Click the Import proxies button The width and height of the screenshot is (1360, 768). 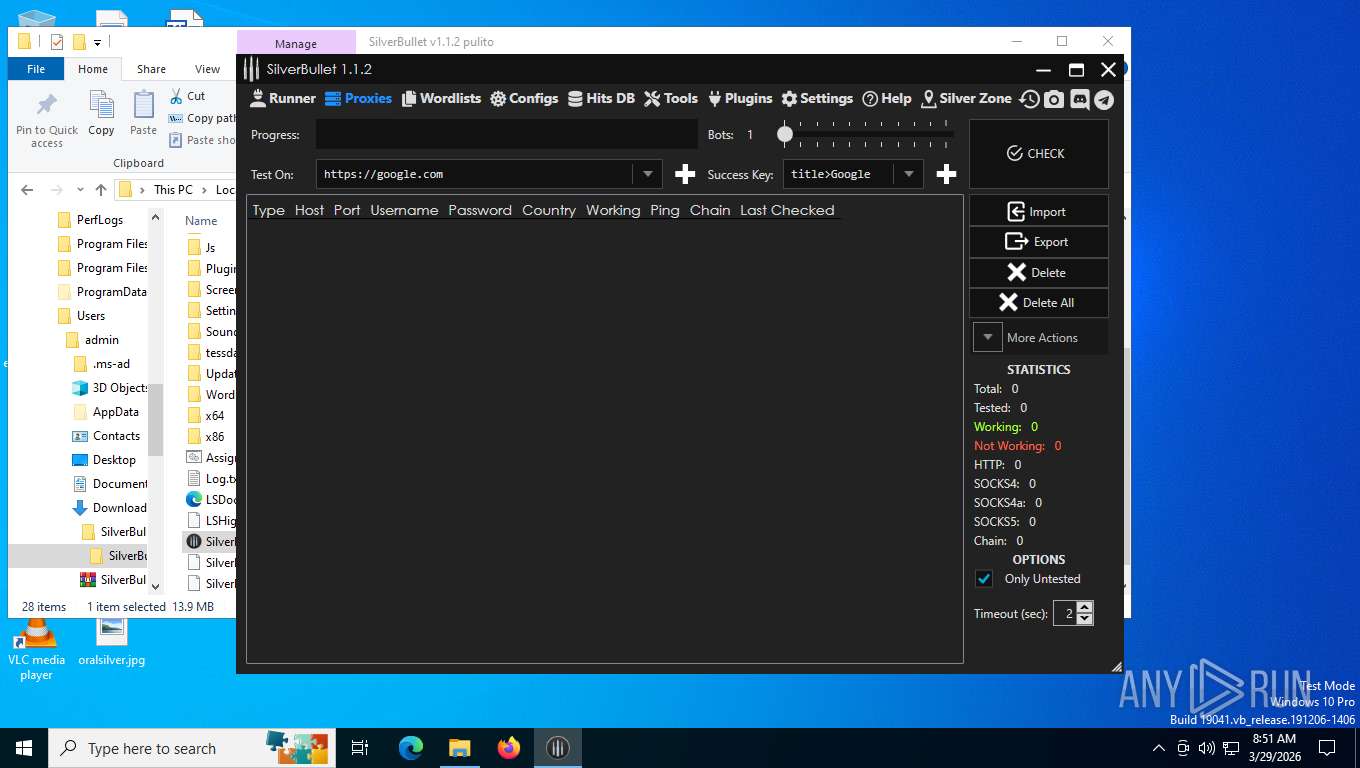1038,211
